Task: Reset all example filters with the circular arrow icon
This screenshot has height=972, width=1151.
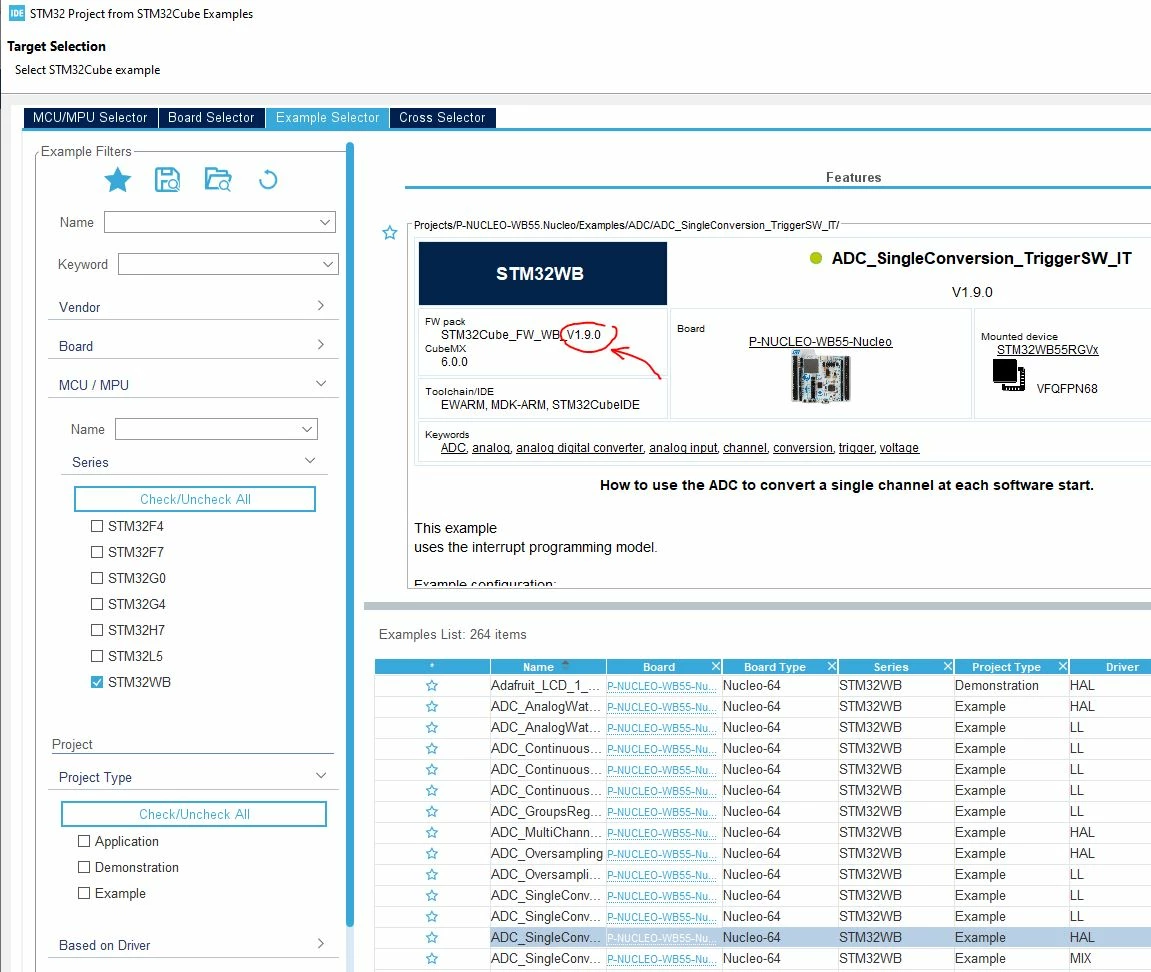Action: tap(268, 180)
